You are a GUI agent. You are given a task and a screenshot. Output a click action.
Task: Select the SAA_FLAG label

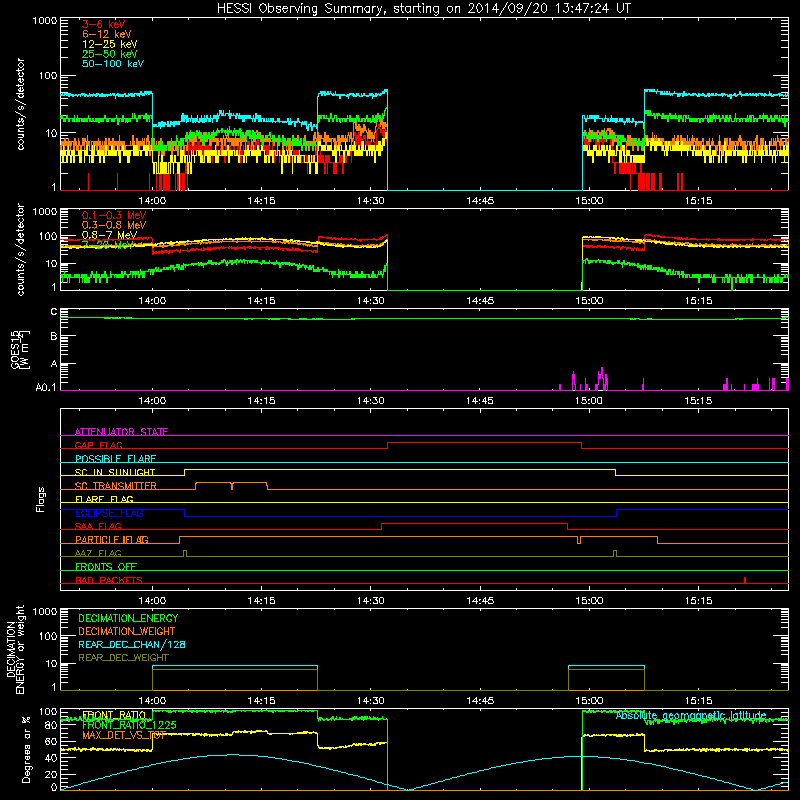[98, 526]
